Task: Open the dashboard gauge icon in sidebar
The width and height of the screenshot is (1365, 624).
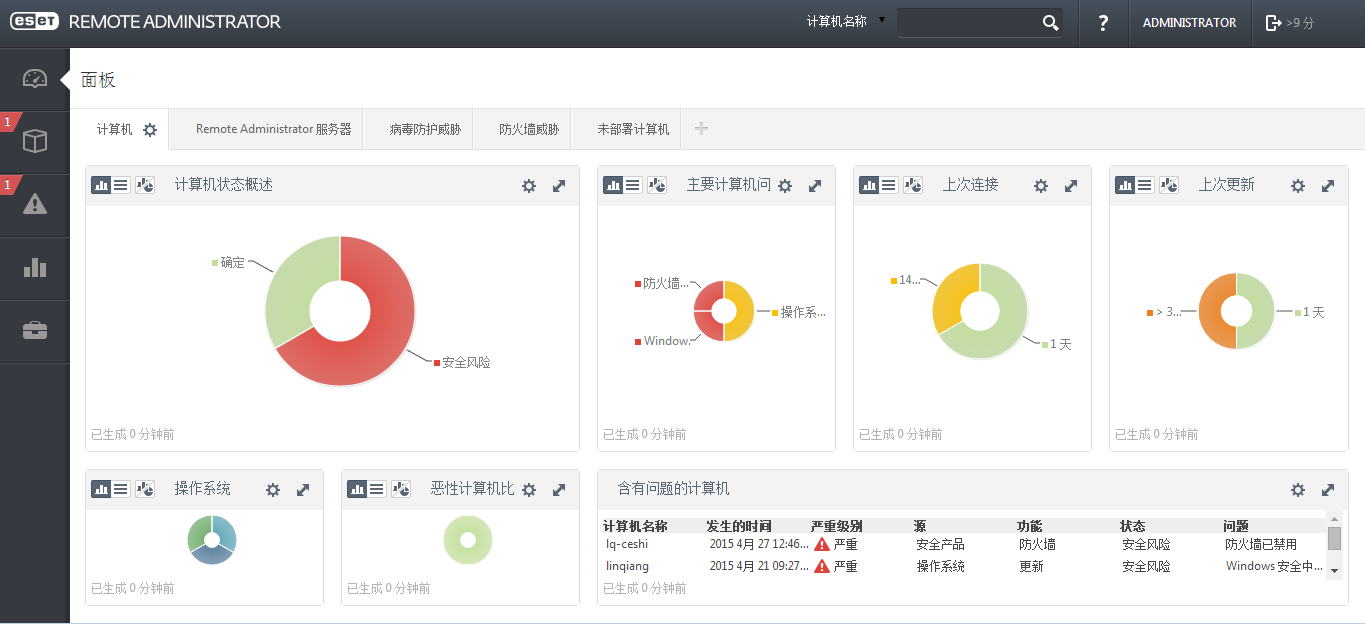Action: pyautogui.click(x=35, y=79)
